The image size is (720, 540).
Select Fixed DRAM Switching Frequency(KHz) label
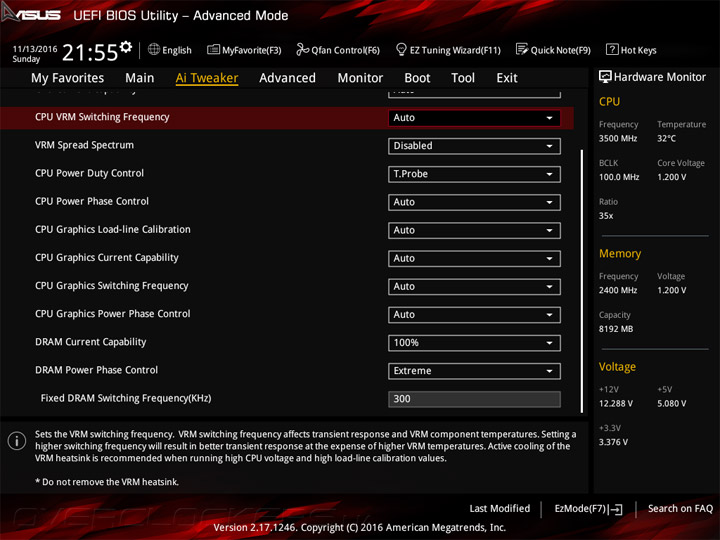[126, 398]
